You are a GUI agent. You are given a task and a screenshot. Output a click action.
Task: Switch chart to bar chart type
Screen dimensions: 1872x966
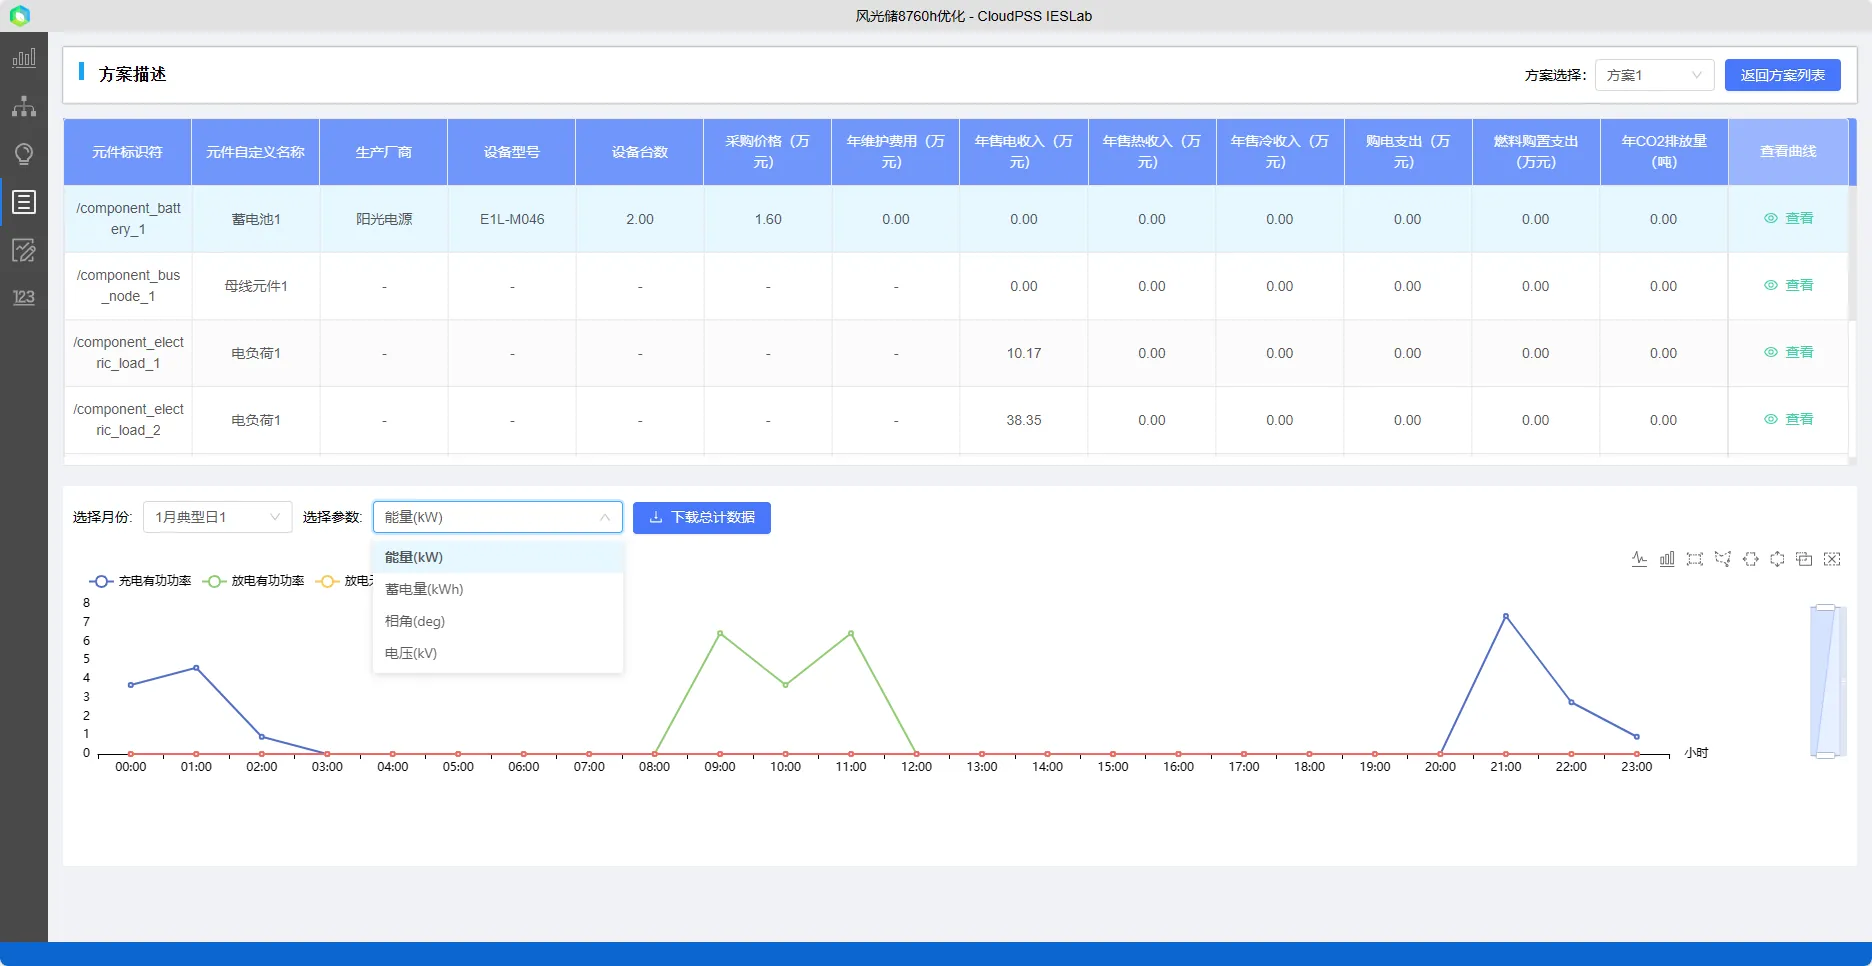[x=1667, y=559]
